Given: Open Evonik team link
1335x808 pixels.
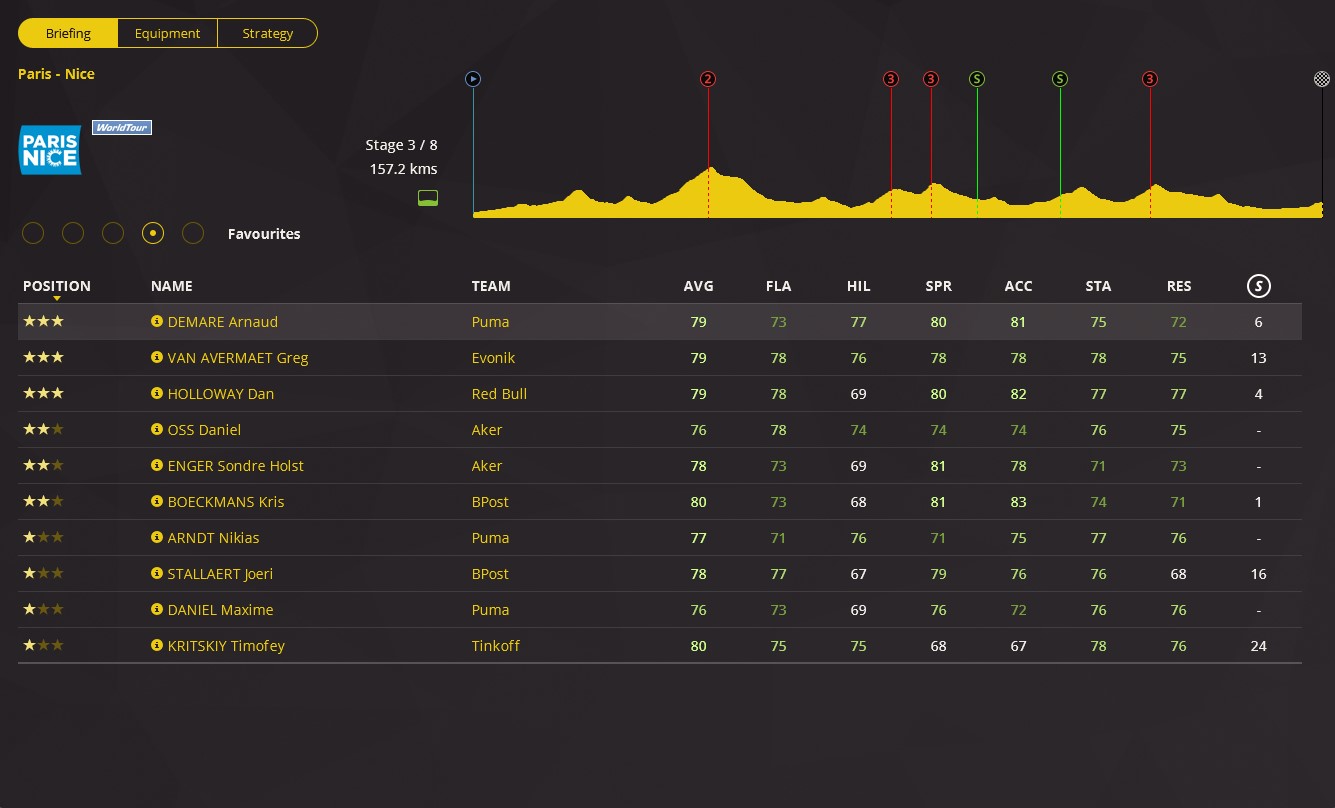Looking at the screenshot, I should click(x=494, y=358).
